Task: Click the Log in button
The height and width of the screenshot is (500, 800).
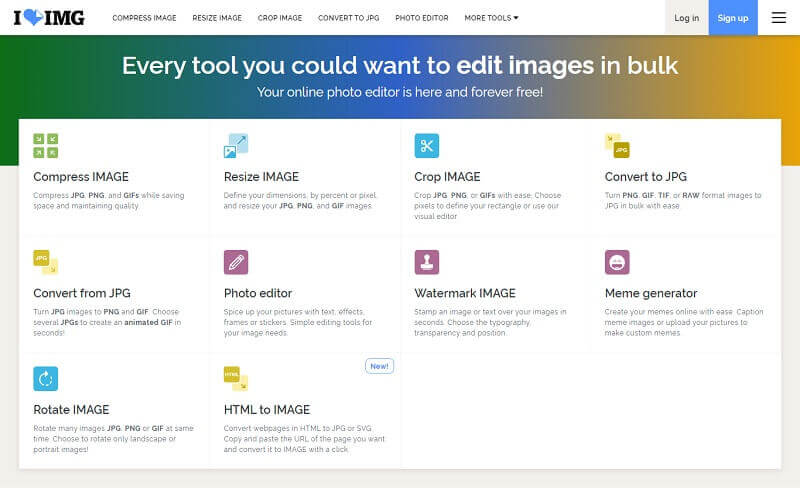Action: pyautogui.click(x=686, y=18)
